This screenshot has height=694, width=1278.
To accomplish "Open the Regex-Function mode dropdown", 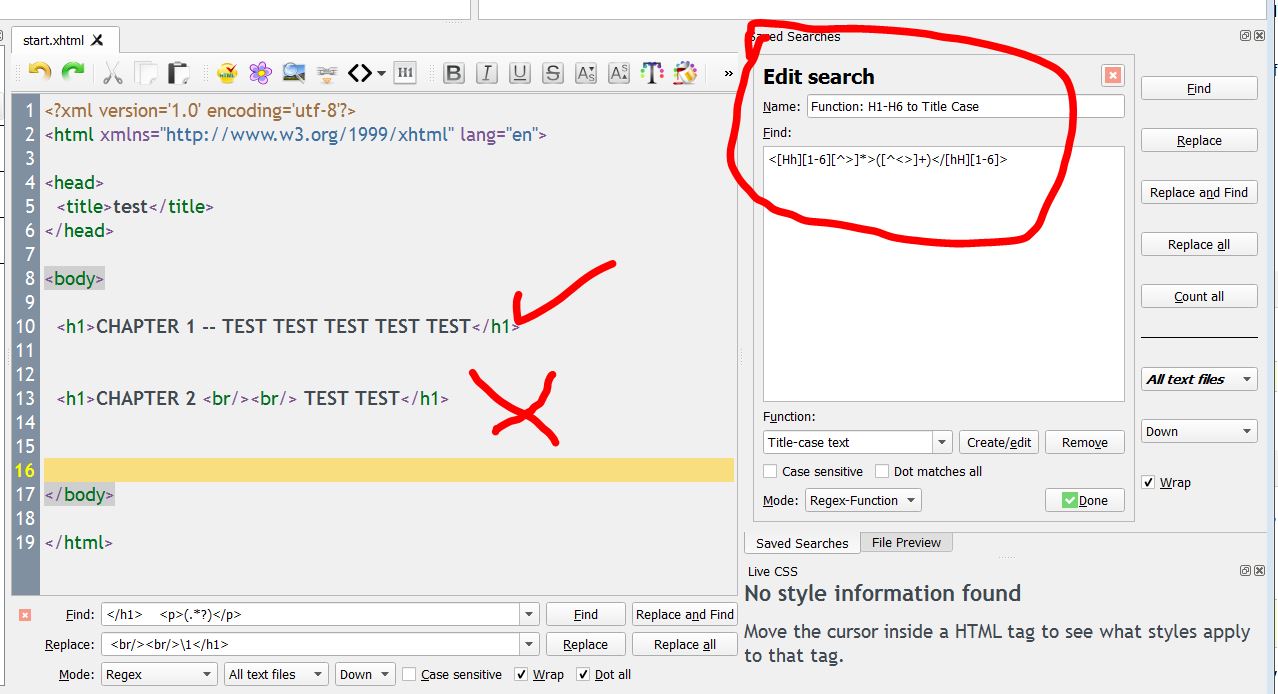I will tap(863, 500).
